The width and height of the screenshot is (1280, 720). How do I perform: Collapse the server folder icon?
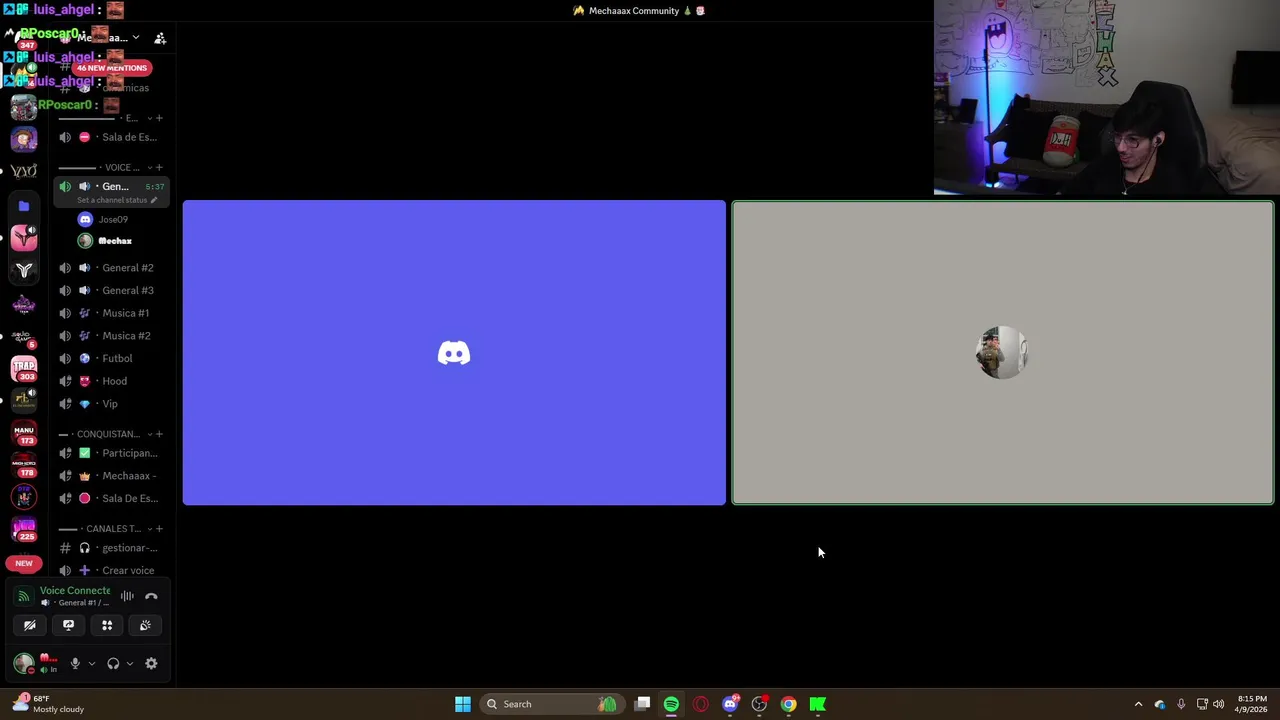(24, 206)
